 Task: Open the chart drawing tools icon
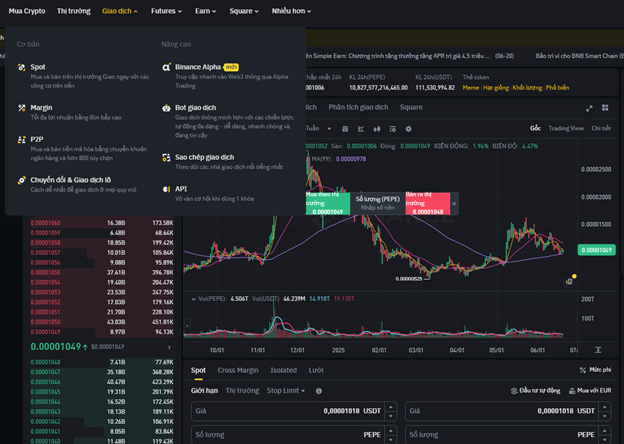(x=361, y=129)
